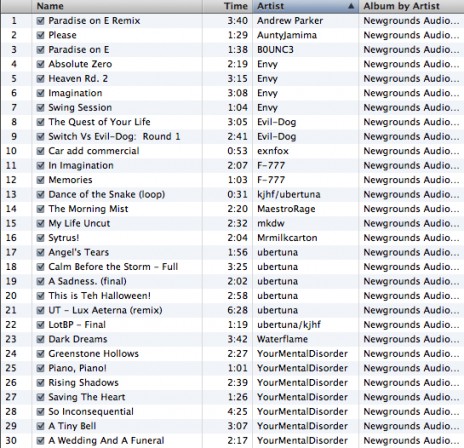
Task: Click track number 15
Action: pyautogui.click(x=11, y=223)
